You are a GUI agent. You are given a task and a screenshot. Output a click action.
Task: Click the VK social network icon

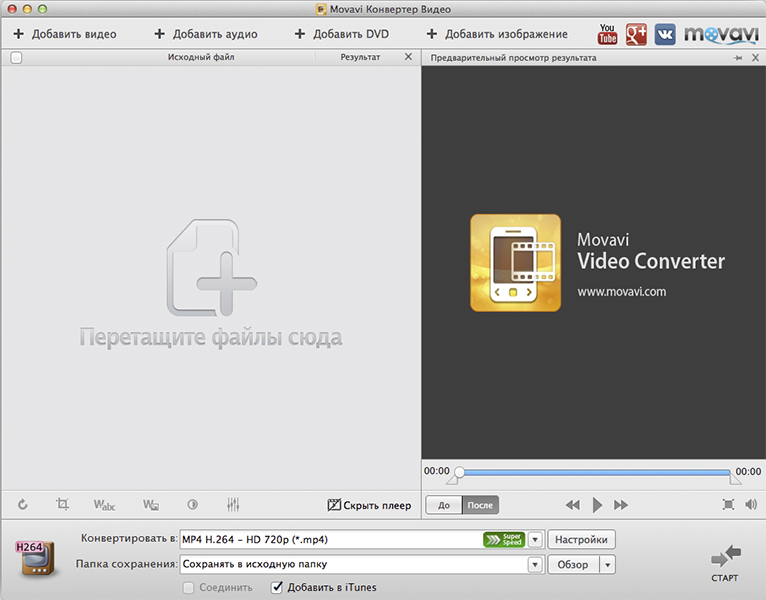pos(665,34)
